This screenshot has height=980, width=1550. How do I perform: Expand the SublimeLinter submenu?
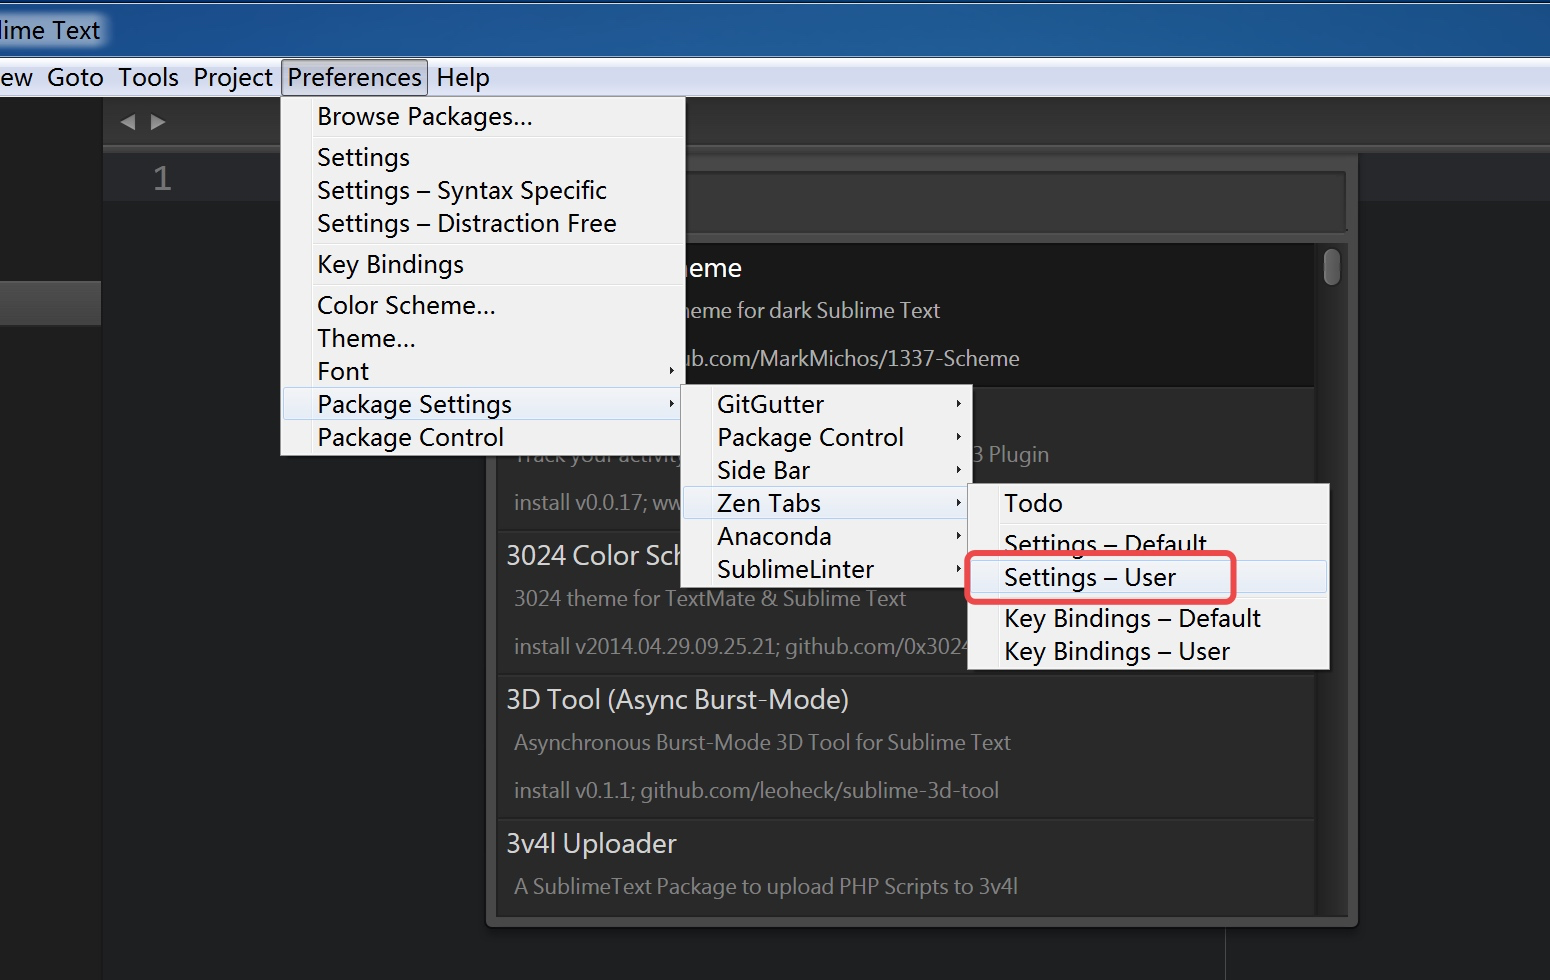click(826, 570)
